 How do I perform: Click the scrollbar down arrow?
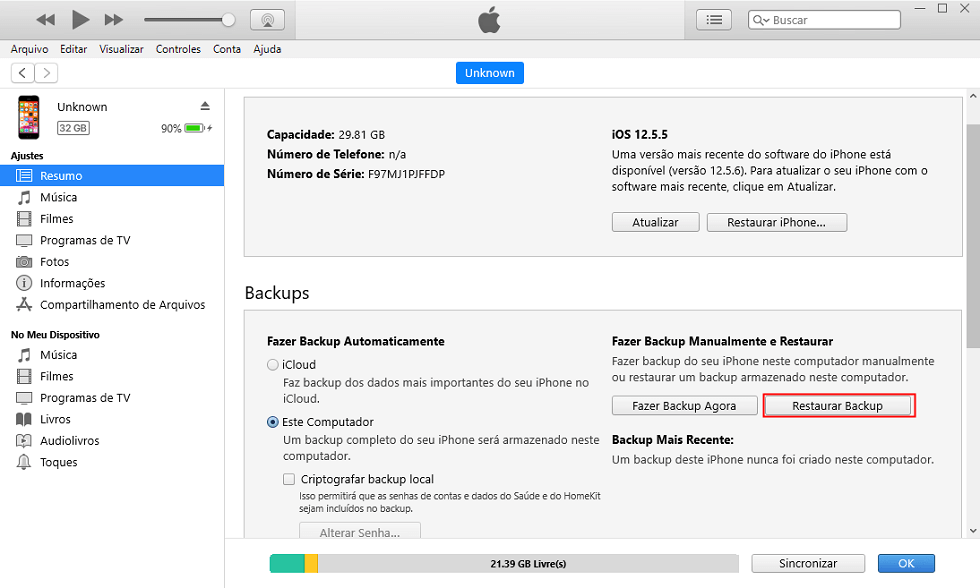[973, 531]
